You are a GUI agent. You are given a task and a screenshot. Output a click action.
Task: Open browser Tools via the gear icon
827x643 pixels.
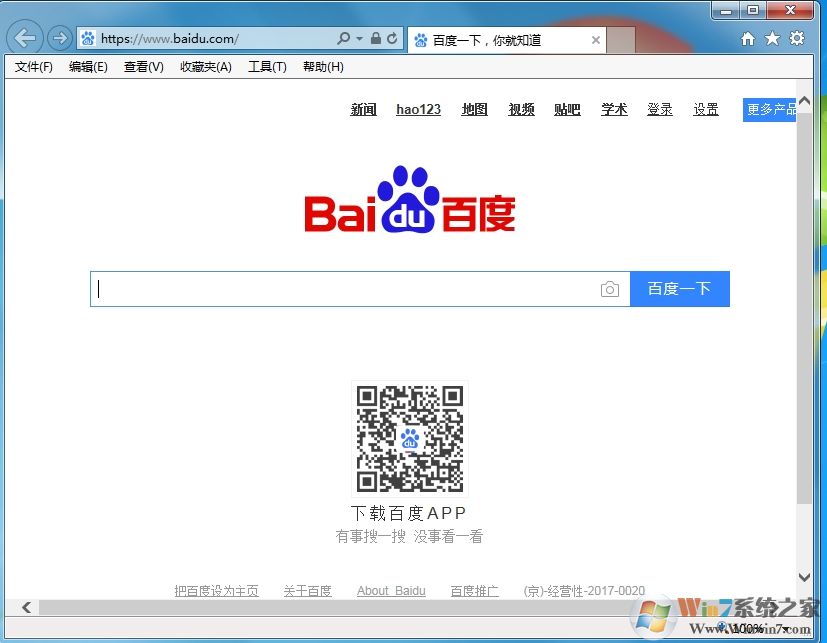[795, 38]
